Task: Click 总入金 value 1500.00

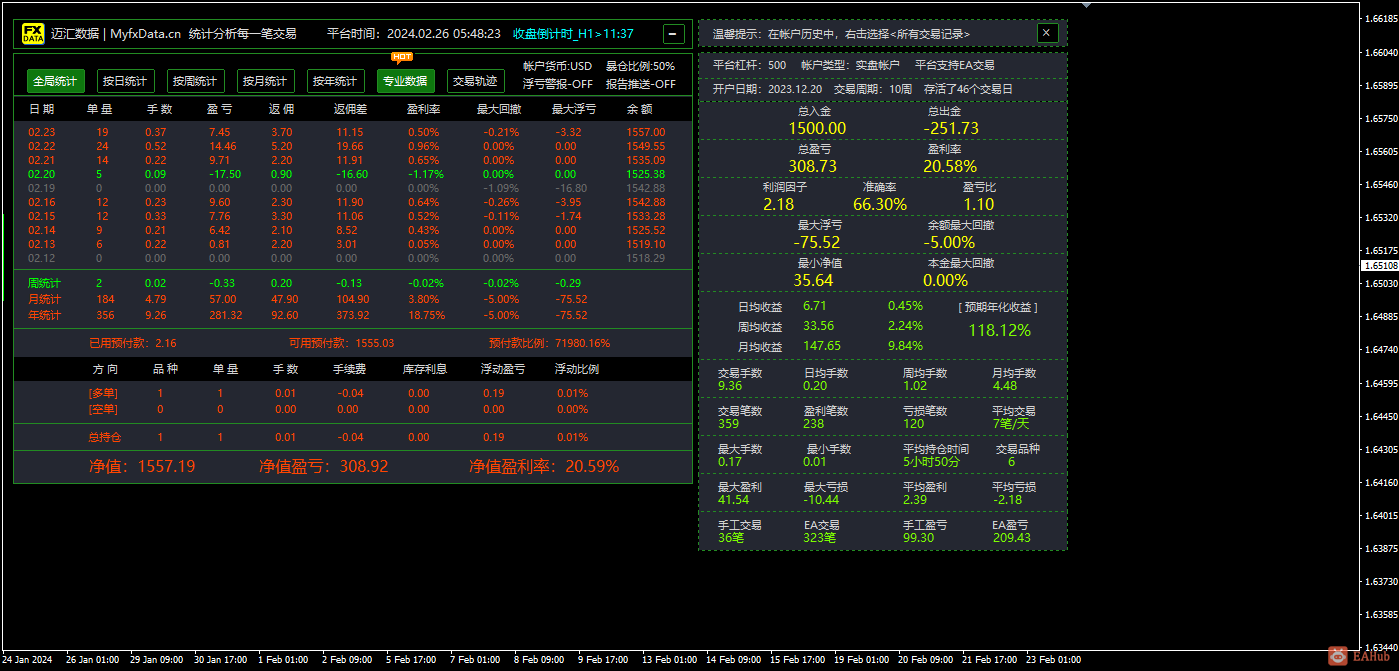Action: [817, 128]
